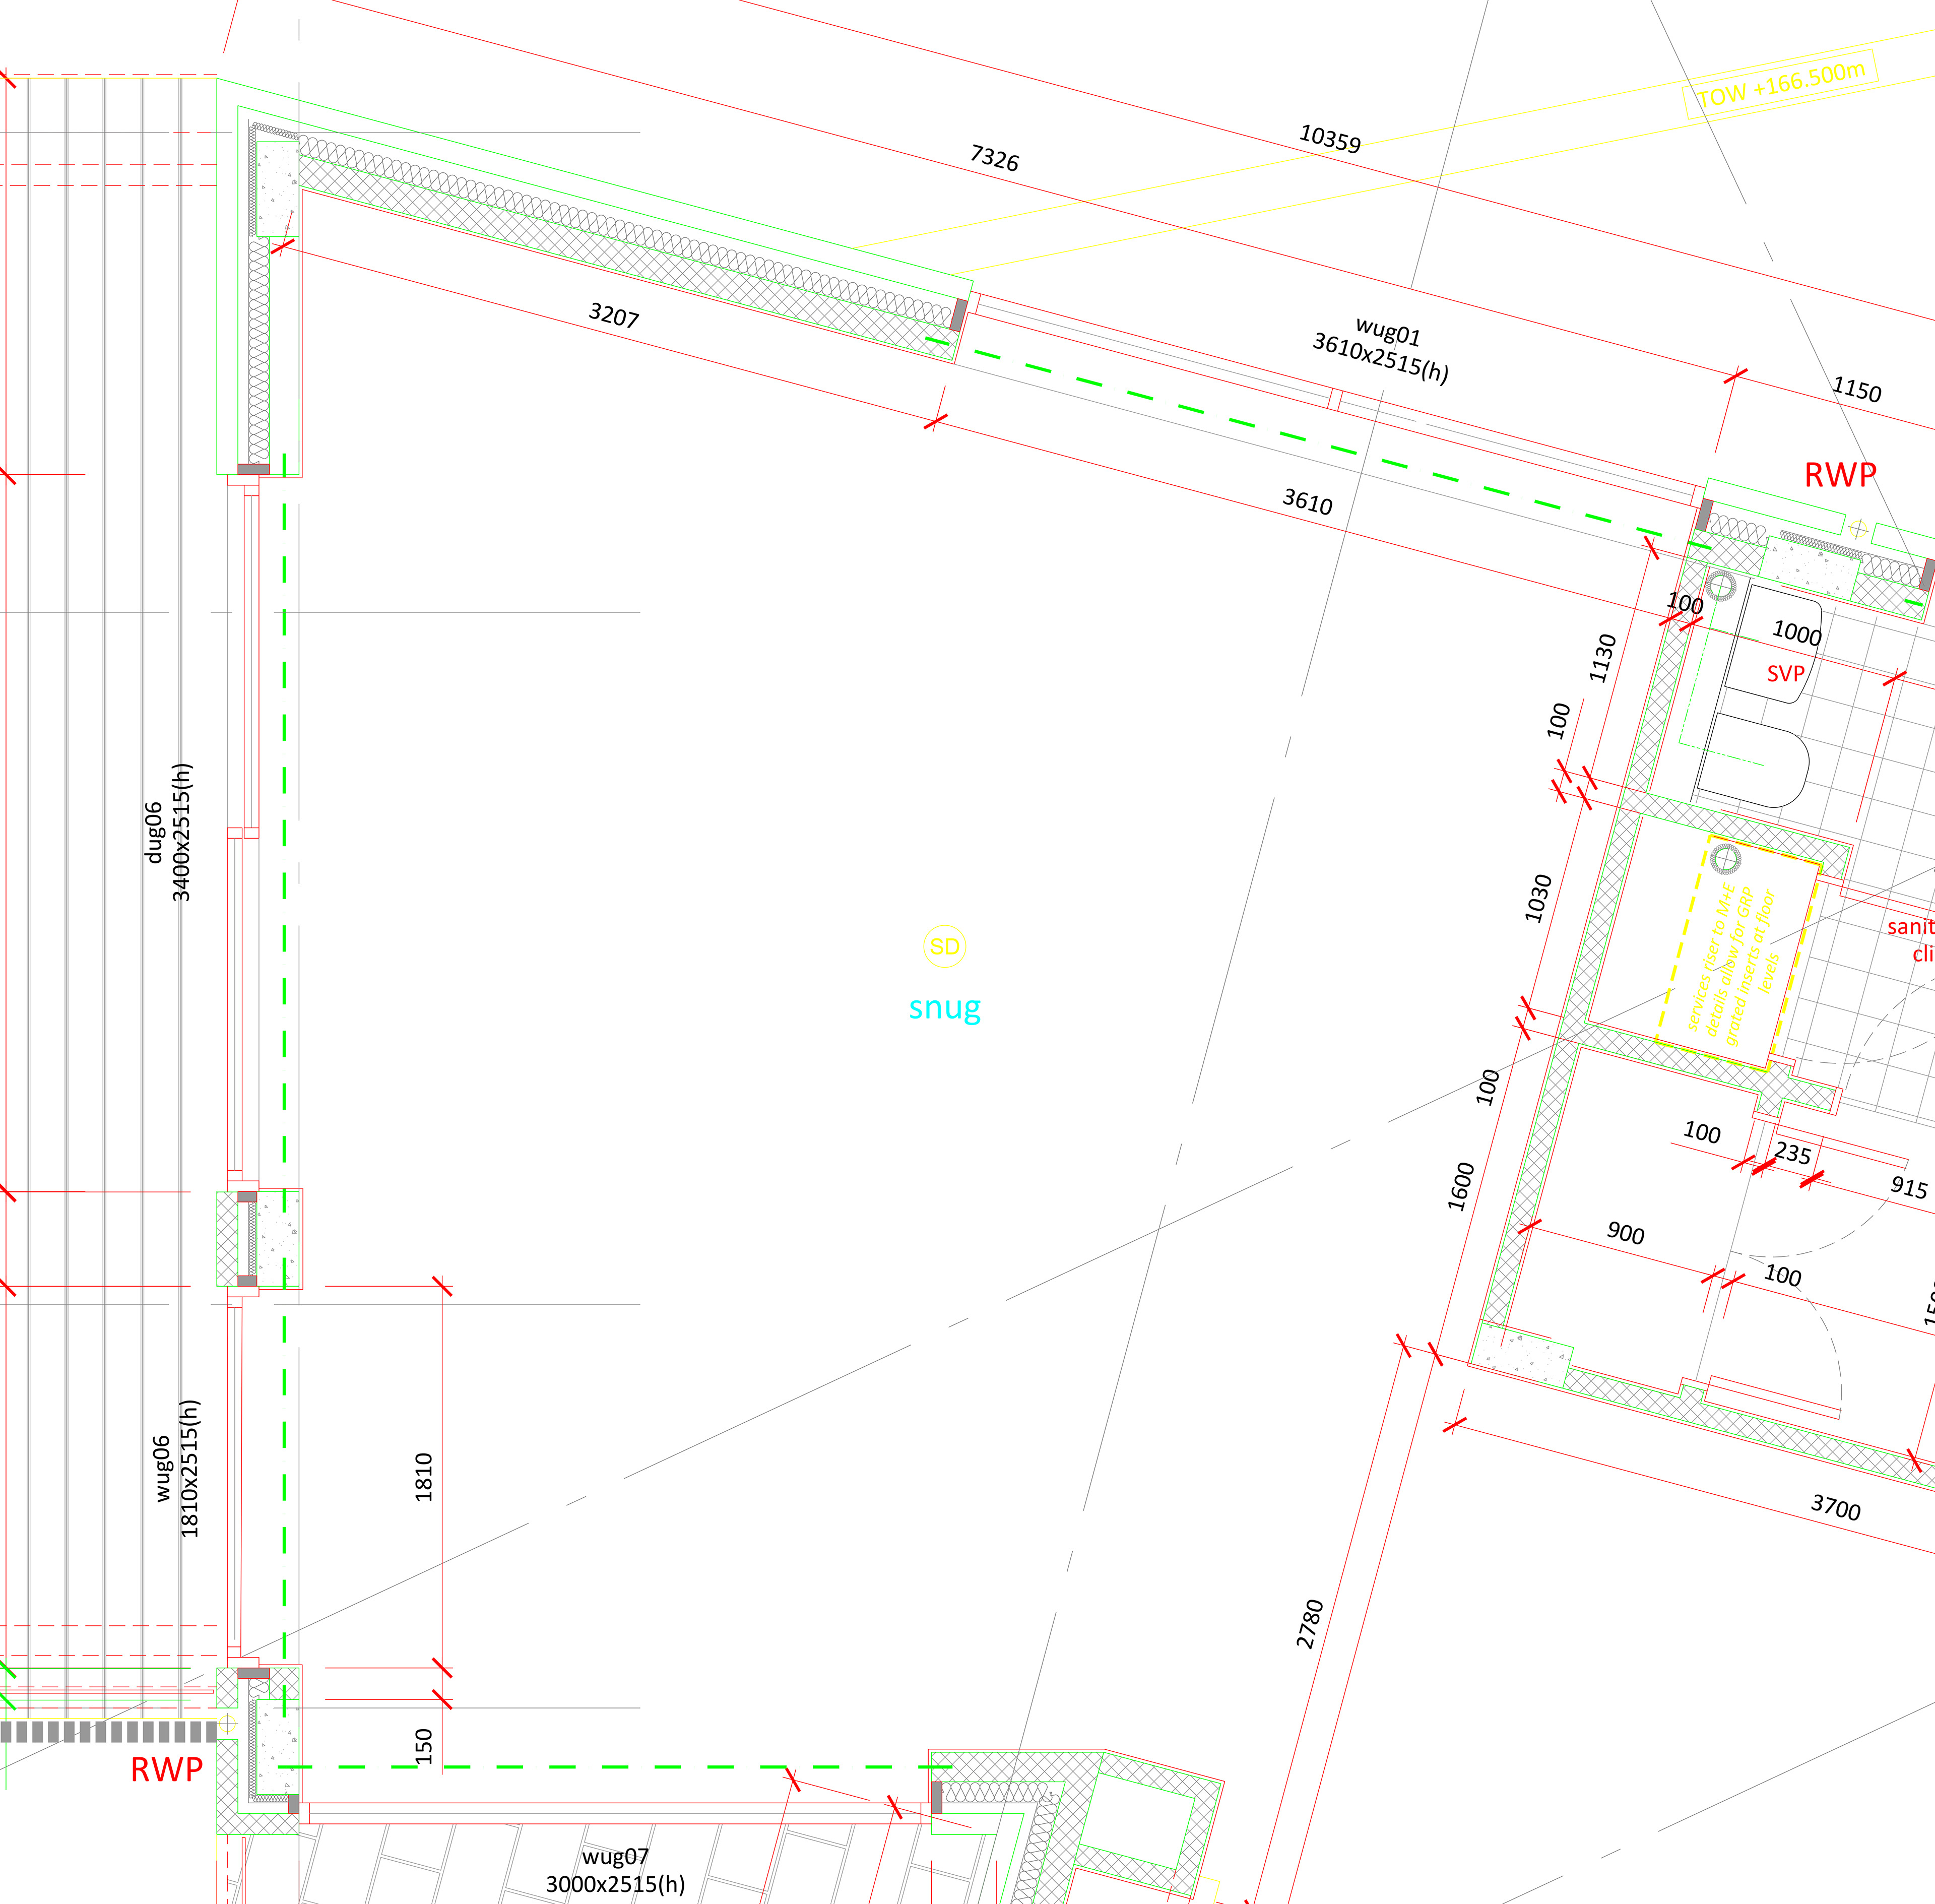
Task: Select the yellow TOW +166.500m level tag
Action: [x=1781, y=85]
